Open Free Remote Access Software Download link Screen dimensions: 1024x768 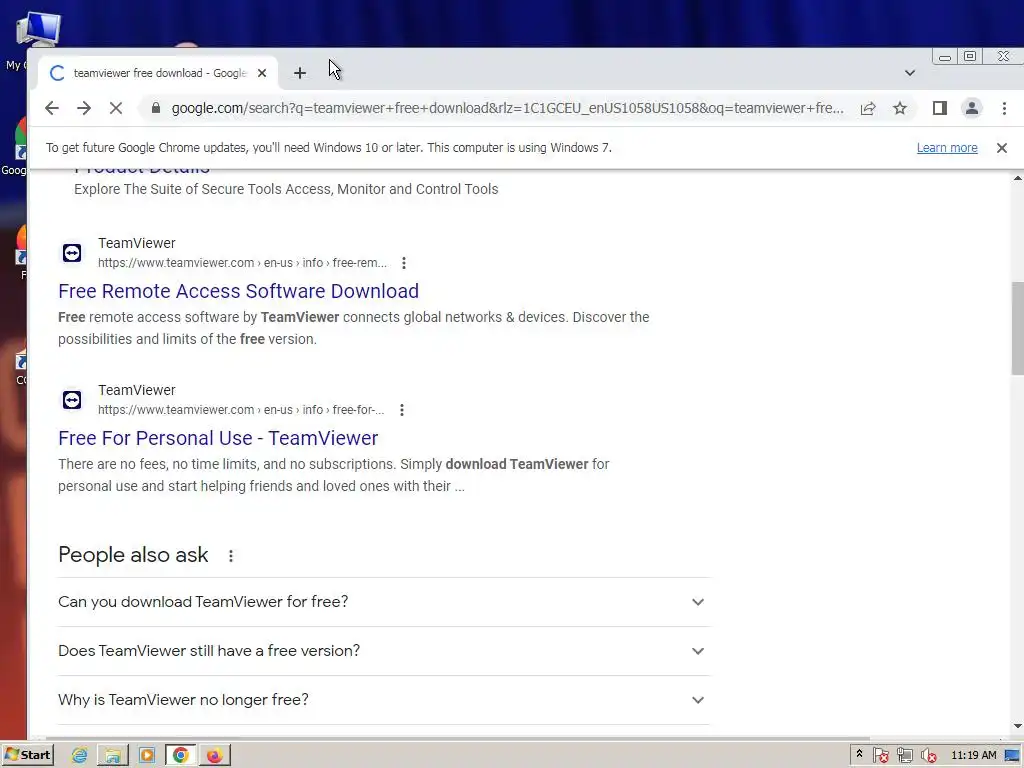(x=238, y=291)
